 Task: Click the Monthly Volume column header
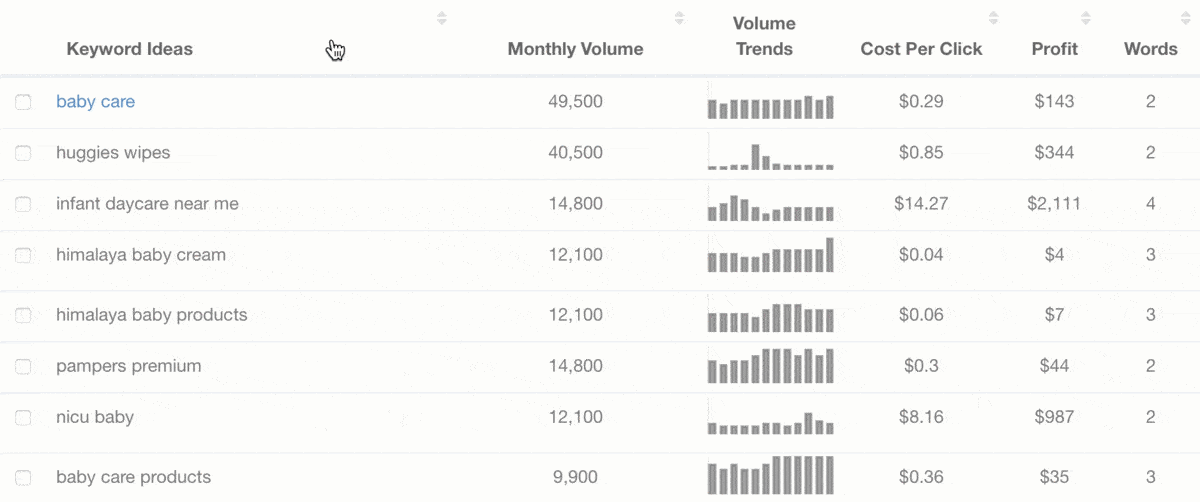[x=575, y=49]
